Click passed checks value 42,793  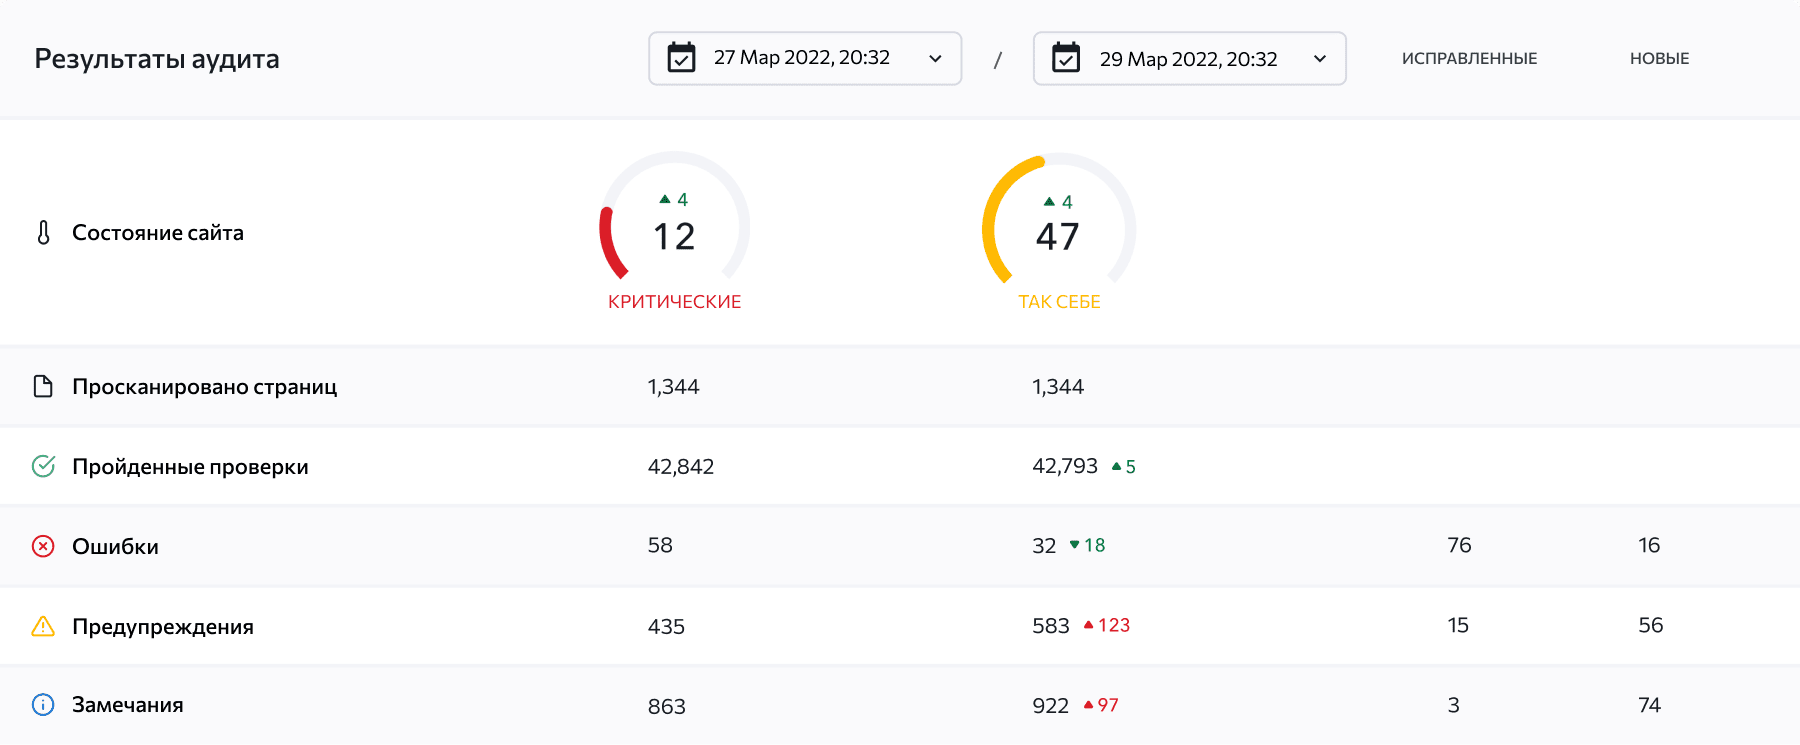[x=1065, y=466]
